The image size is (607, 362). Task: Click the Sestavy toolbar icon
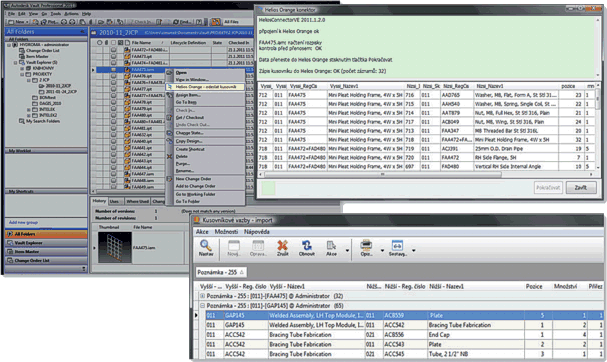398,245
